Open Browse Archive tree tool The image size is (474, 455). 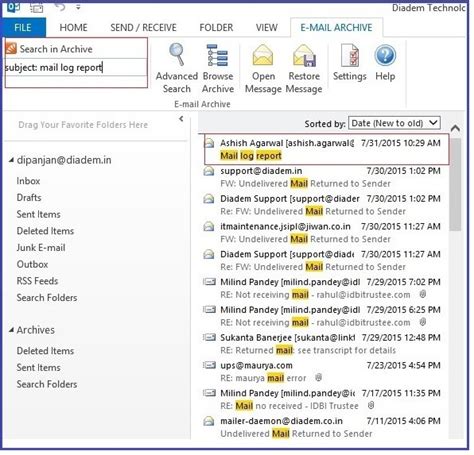[218, 68]
